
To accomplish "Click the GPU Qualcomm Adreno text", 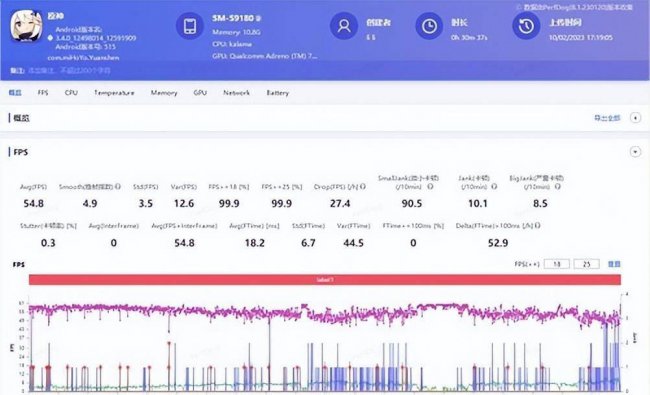I will pyautogui.click(x=265, y=56).
